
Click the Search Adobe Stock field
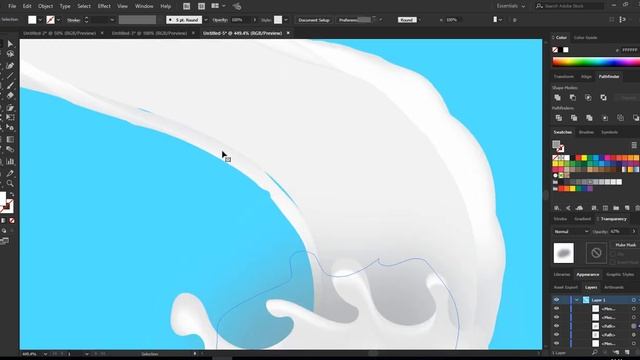click(x=569, y=6)
